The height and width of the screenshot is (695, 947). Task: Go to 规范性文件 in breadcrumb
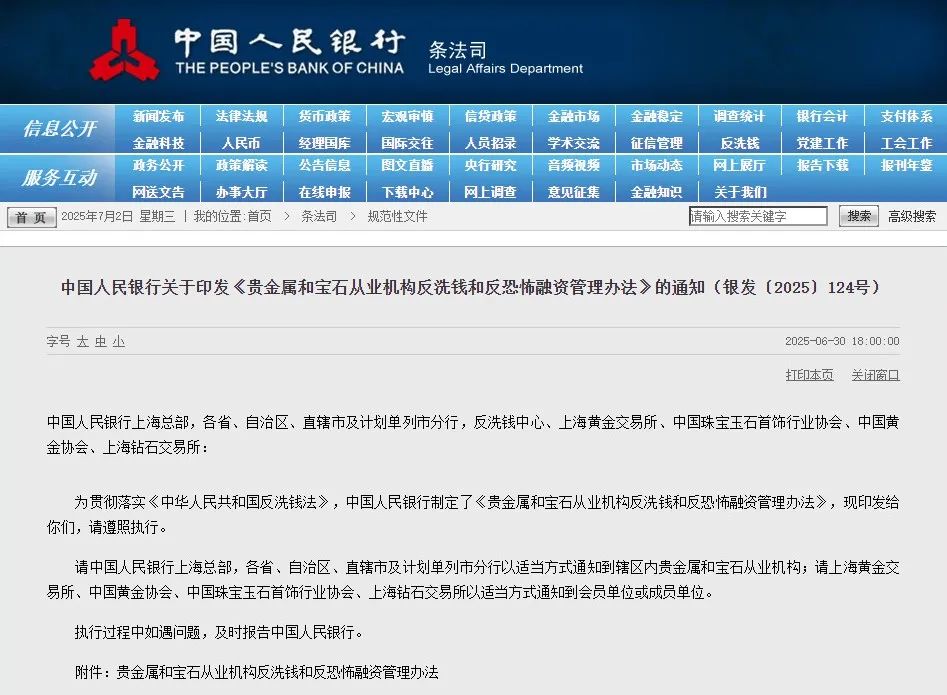click(397, 216)
